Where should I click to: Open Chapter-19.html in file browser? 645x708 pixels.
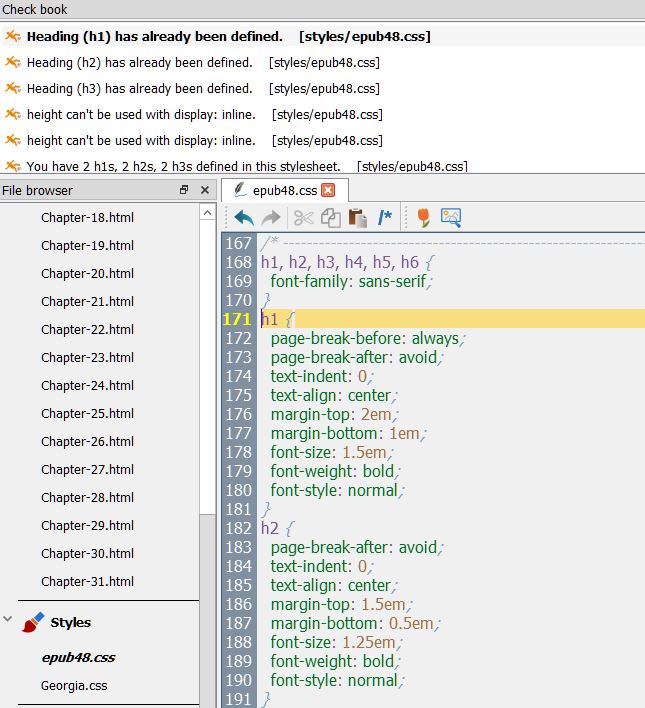tap(88, 246)
